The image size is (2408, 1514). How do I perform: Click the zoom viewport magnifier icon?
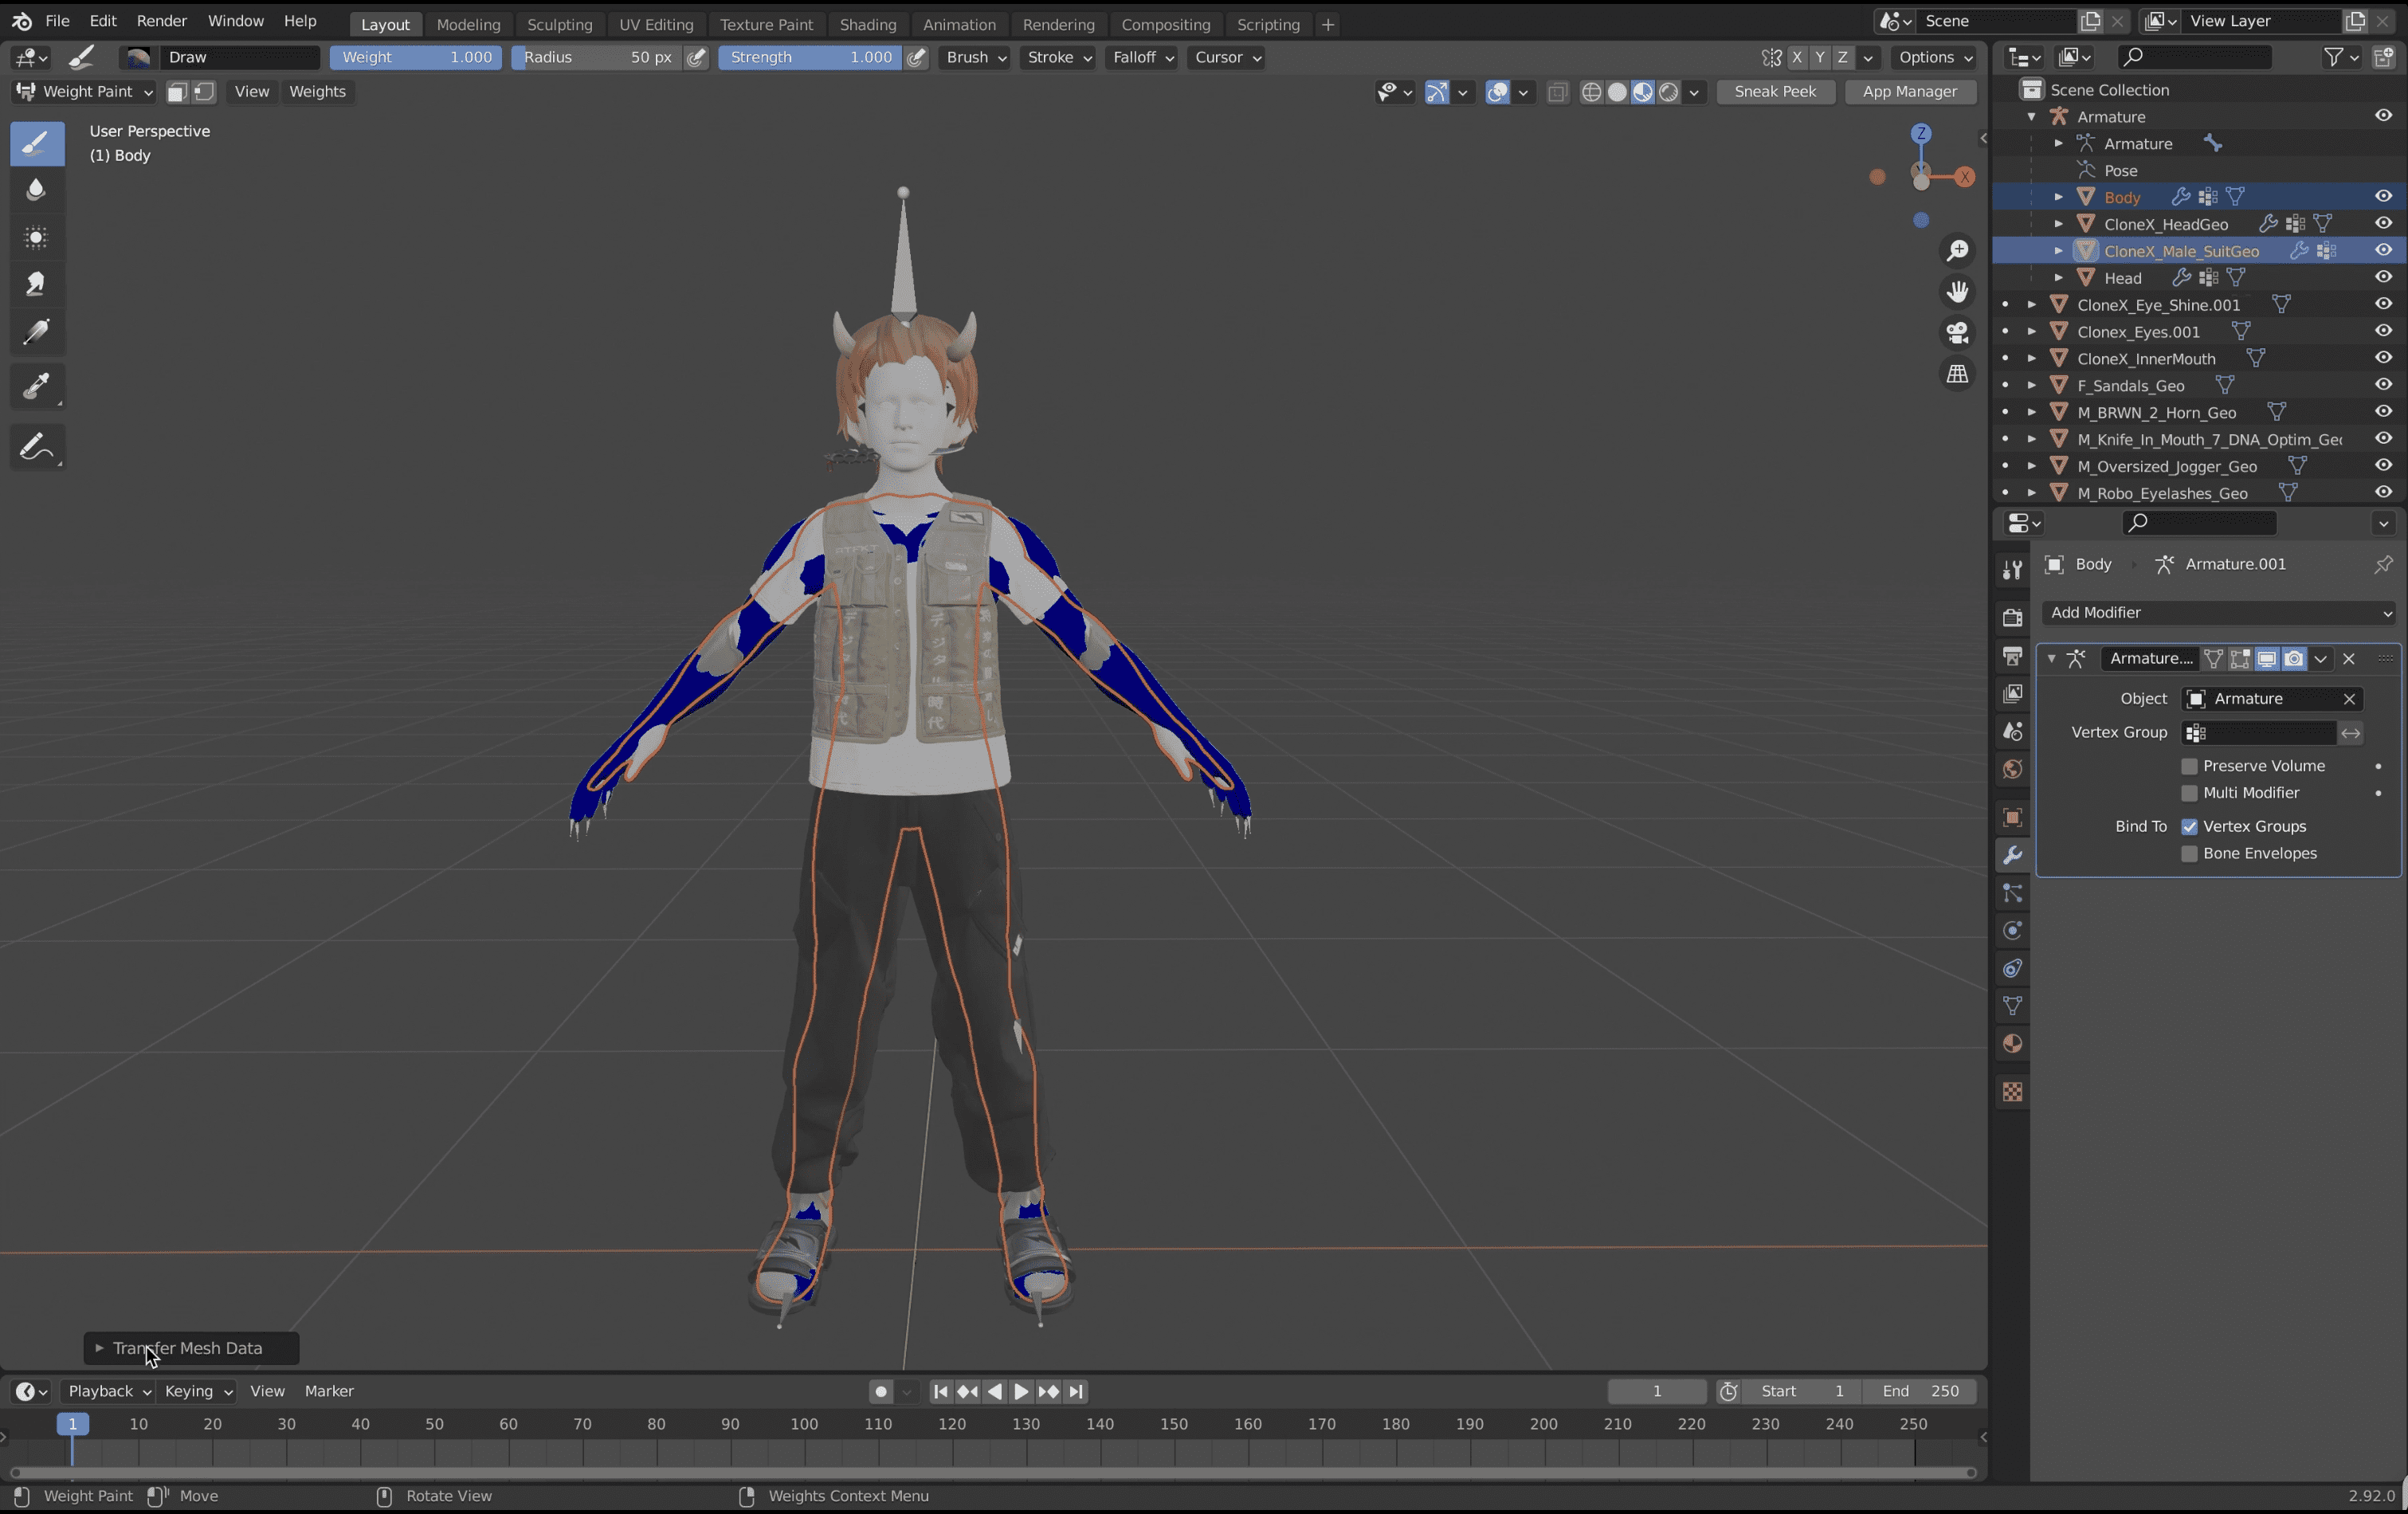[1957, 250]
